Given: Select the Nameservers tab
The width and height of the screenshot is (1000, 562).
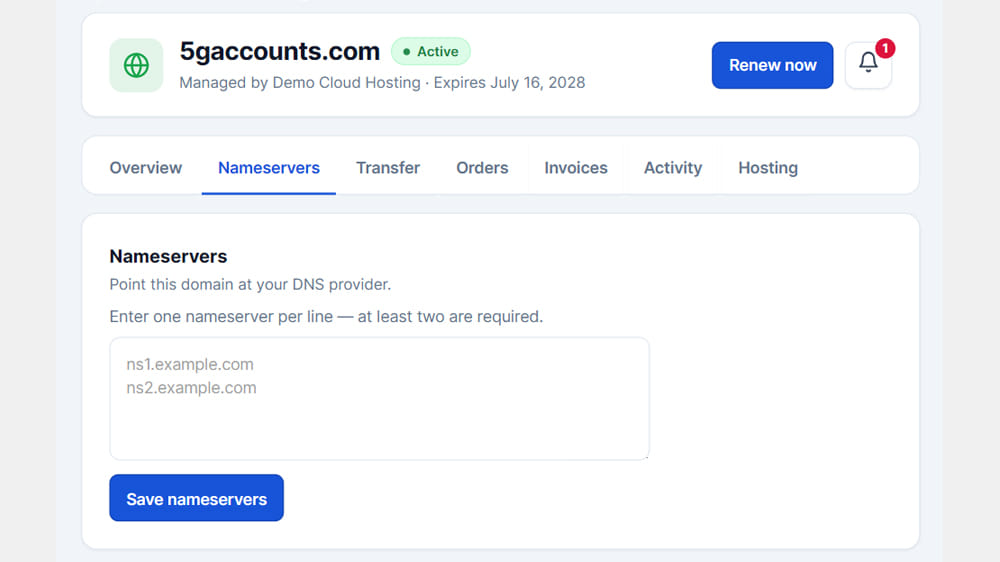Looking at the screenshot, I should 268,168.
